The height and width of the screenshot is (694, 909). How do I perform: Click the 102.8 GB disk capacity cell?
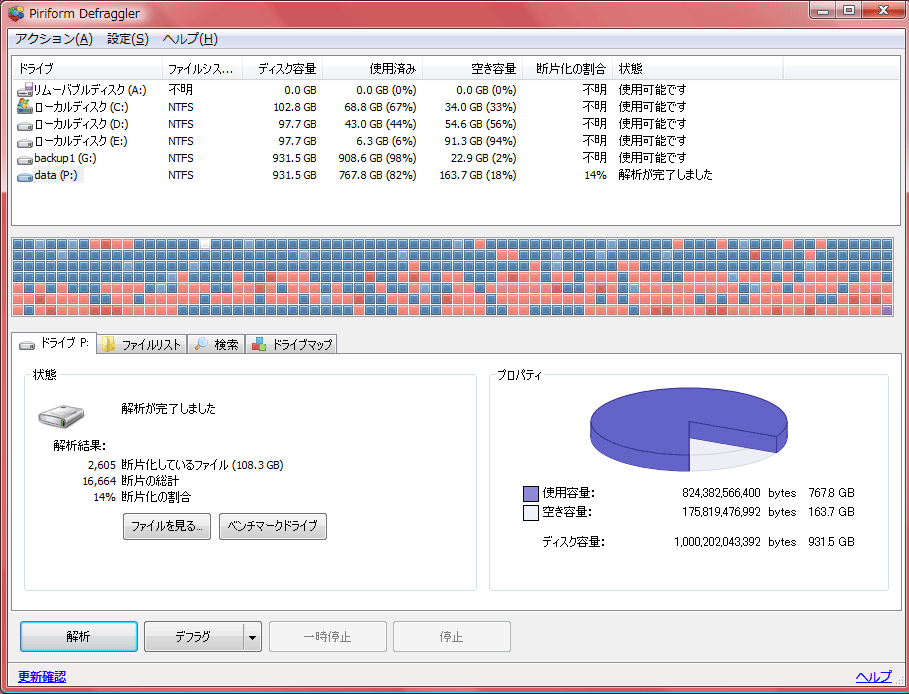point(294,107)
